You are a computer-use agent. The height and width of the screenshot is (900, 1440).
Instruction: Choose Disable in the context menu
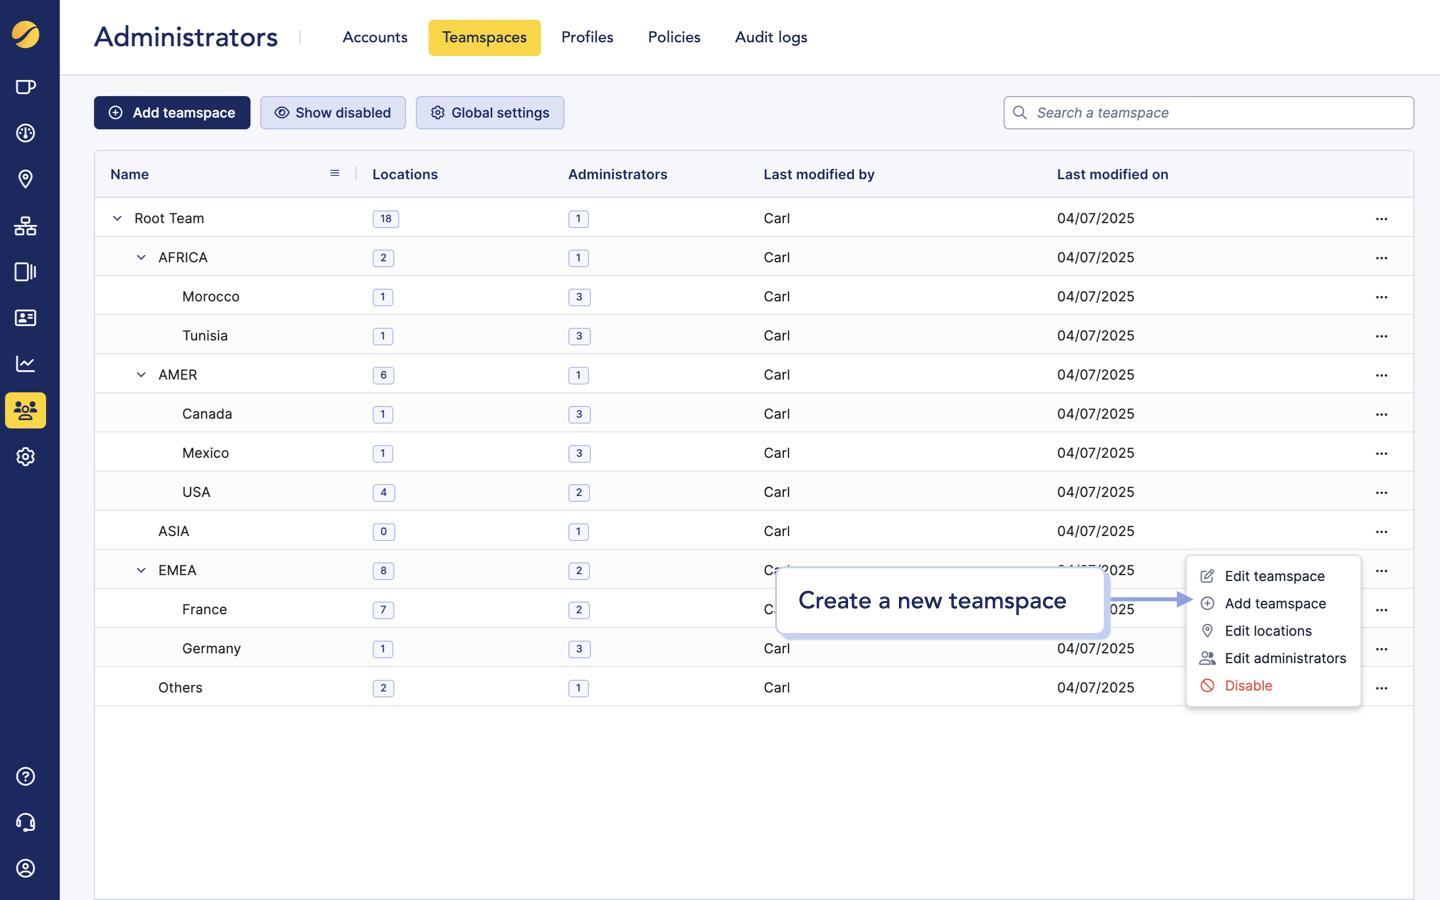(x=1248, y=686)
